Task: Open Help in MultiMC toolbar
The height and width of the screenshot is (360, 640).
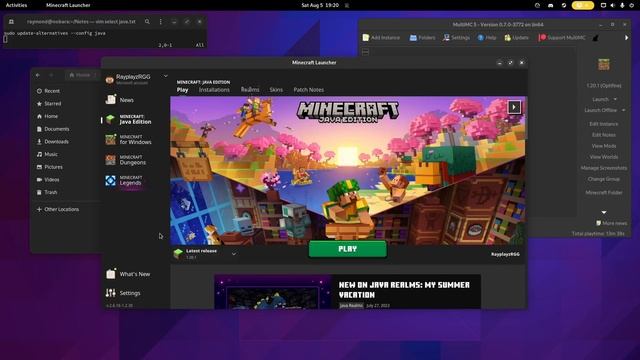Action: coord(487,38)
